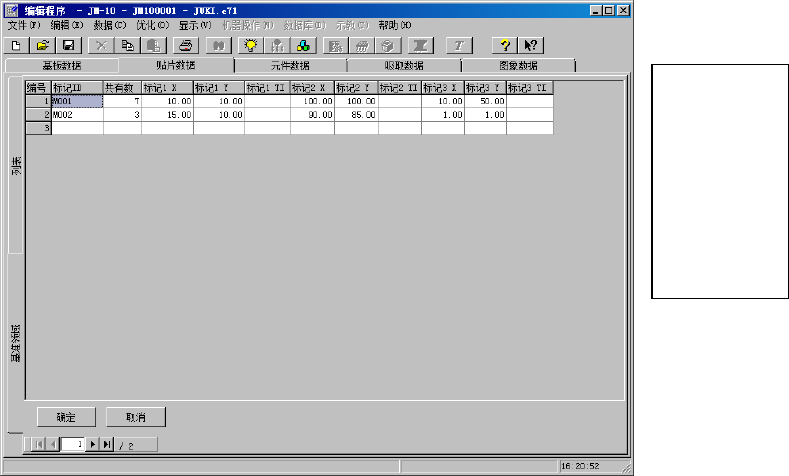Click the 标记1 X column header

(x=168, y=88)
